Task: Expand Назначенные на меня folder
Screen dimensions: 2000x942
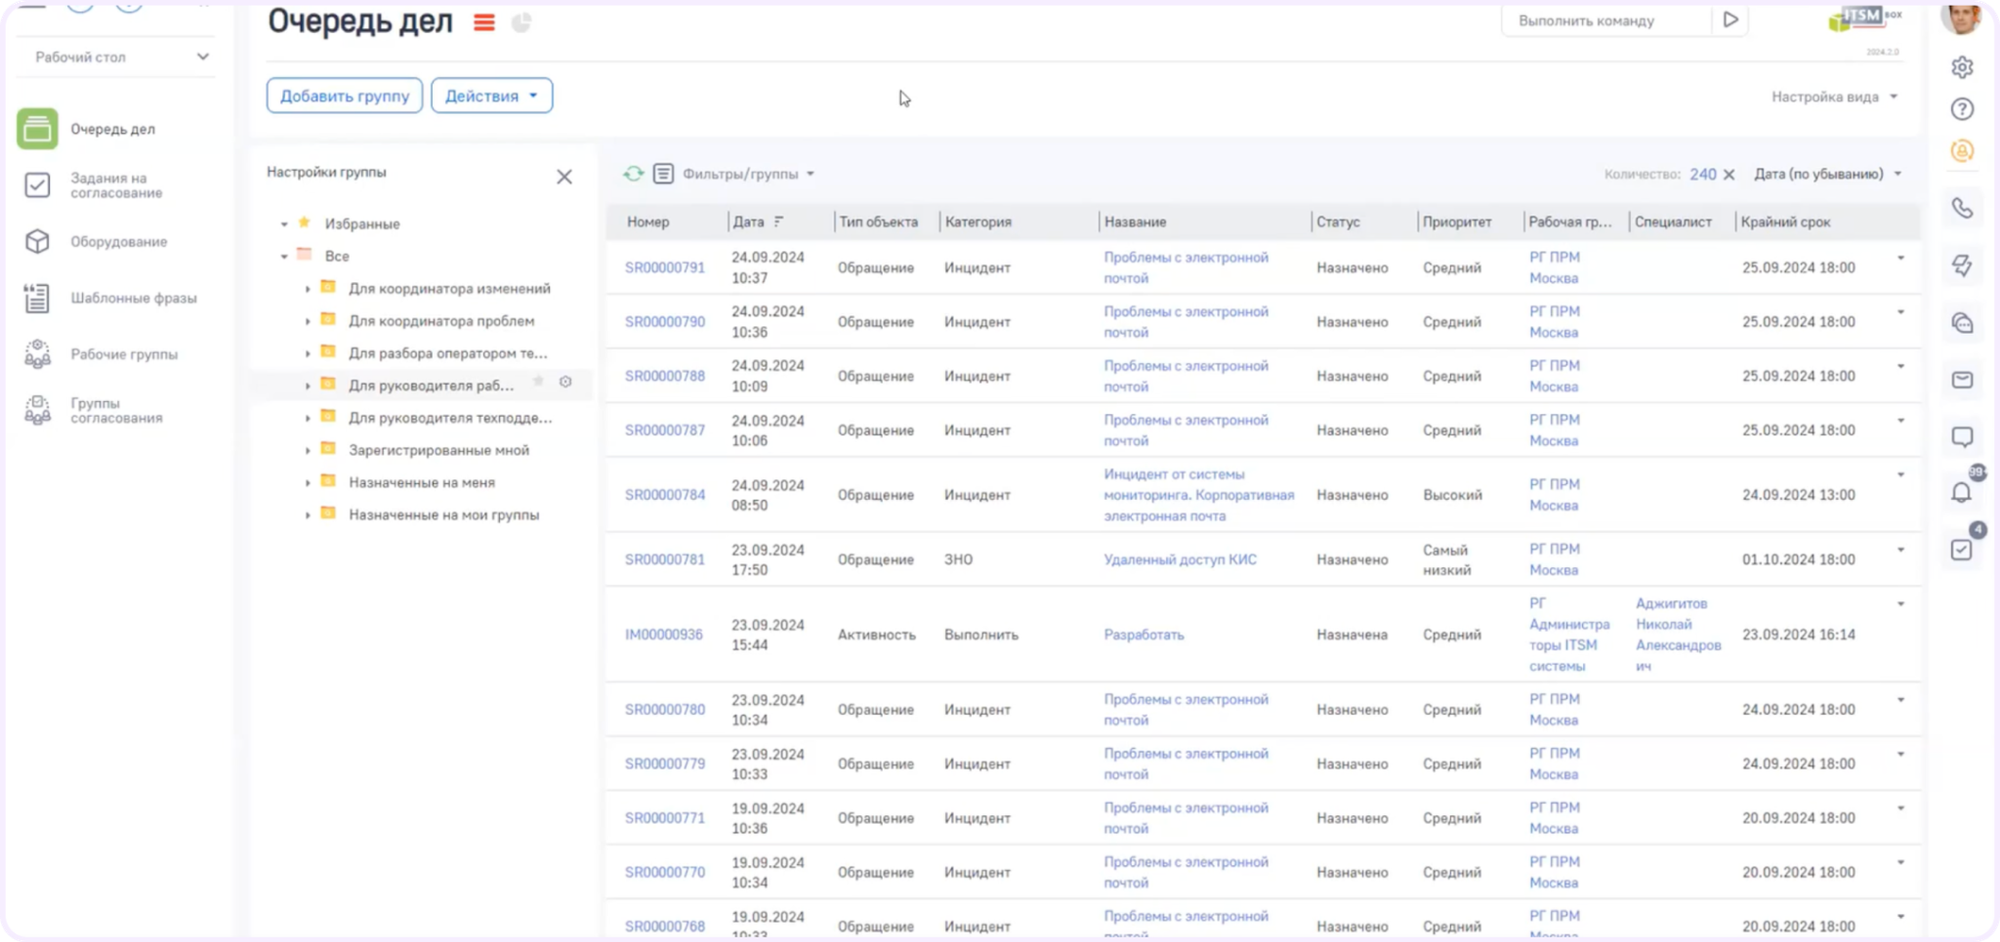Action: coord(307,483)
